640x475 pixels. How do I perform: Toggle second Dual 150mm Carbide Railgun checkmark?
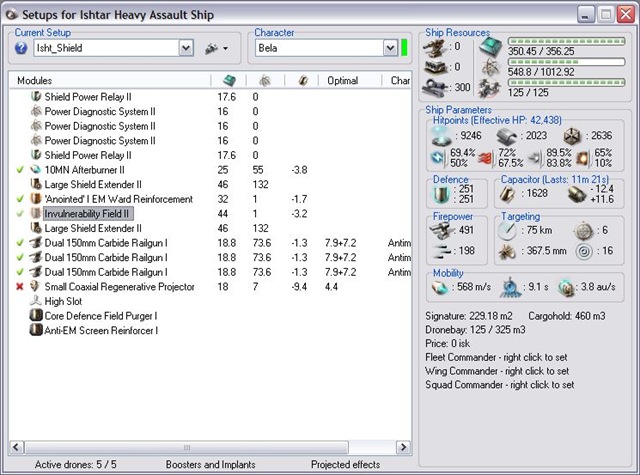coord(20,257)
